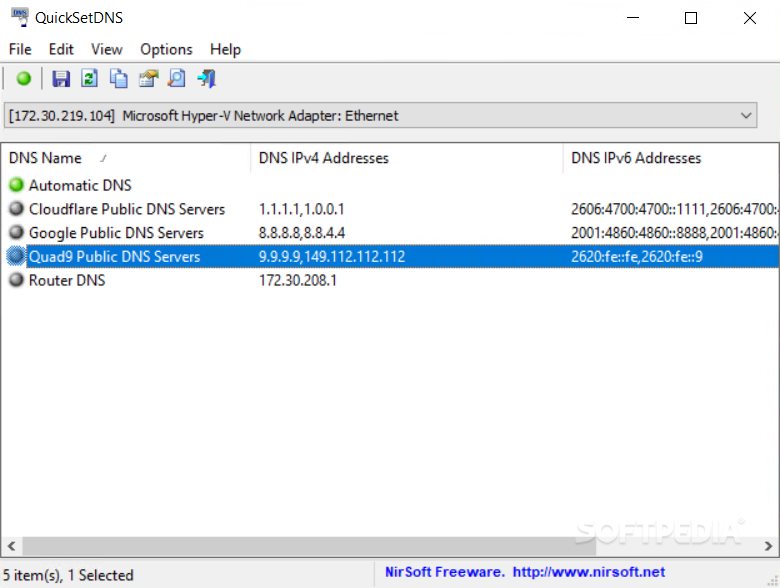The image size is (780, 588).
Task: Click the dot icon beside Quad9 Public DNS Servers
Action: coord(16,256)
